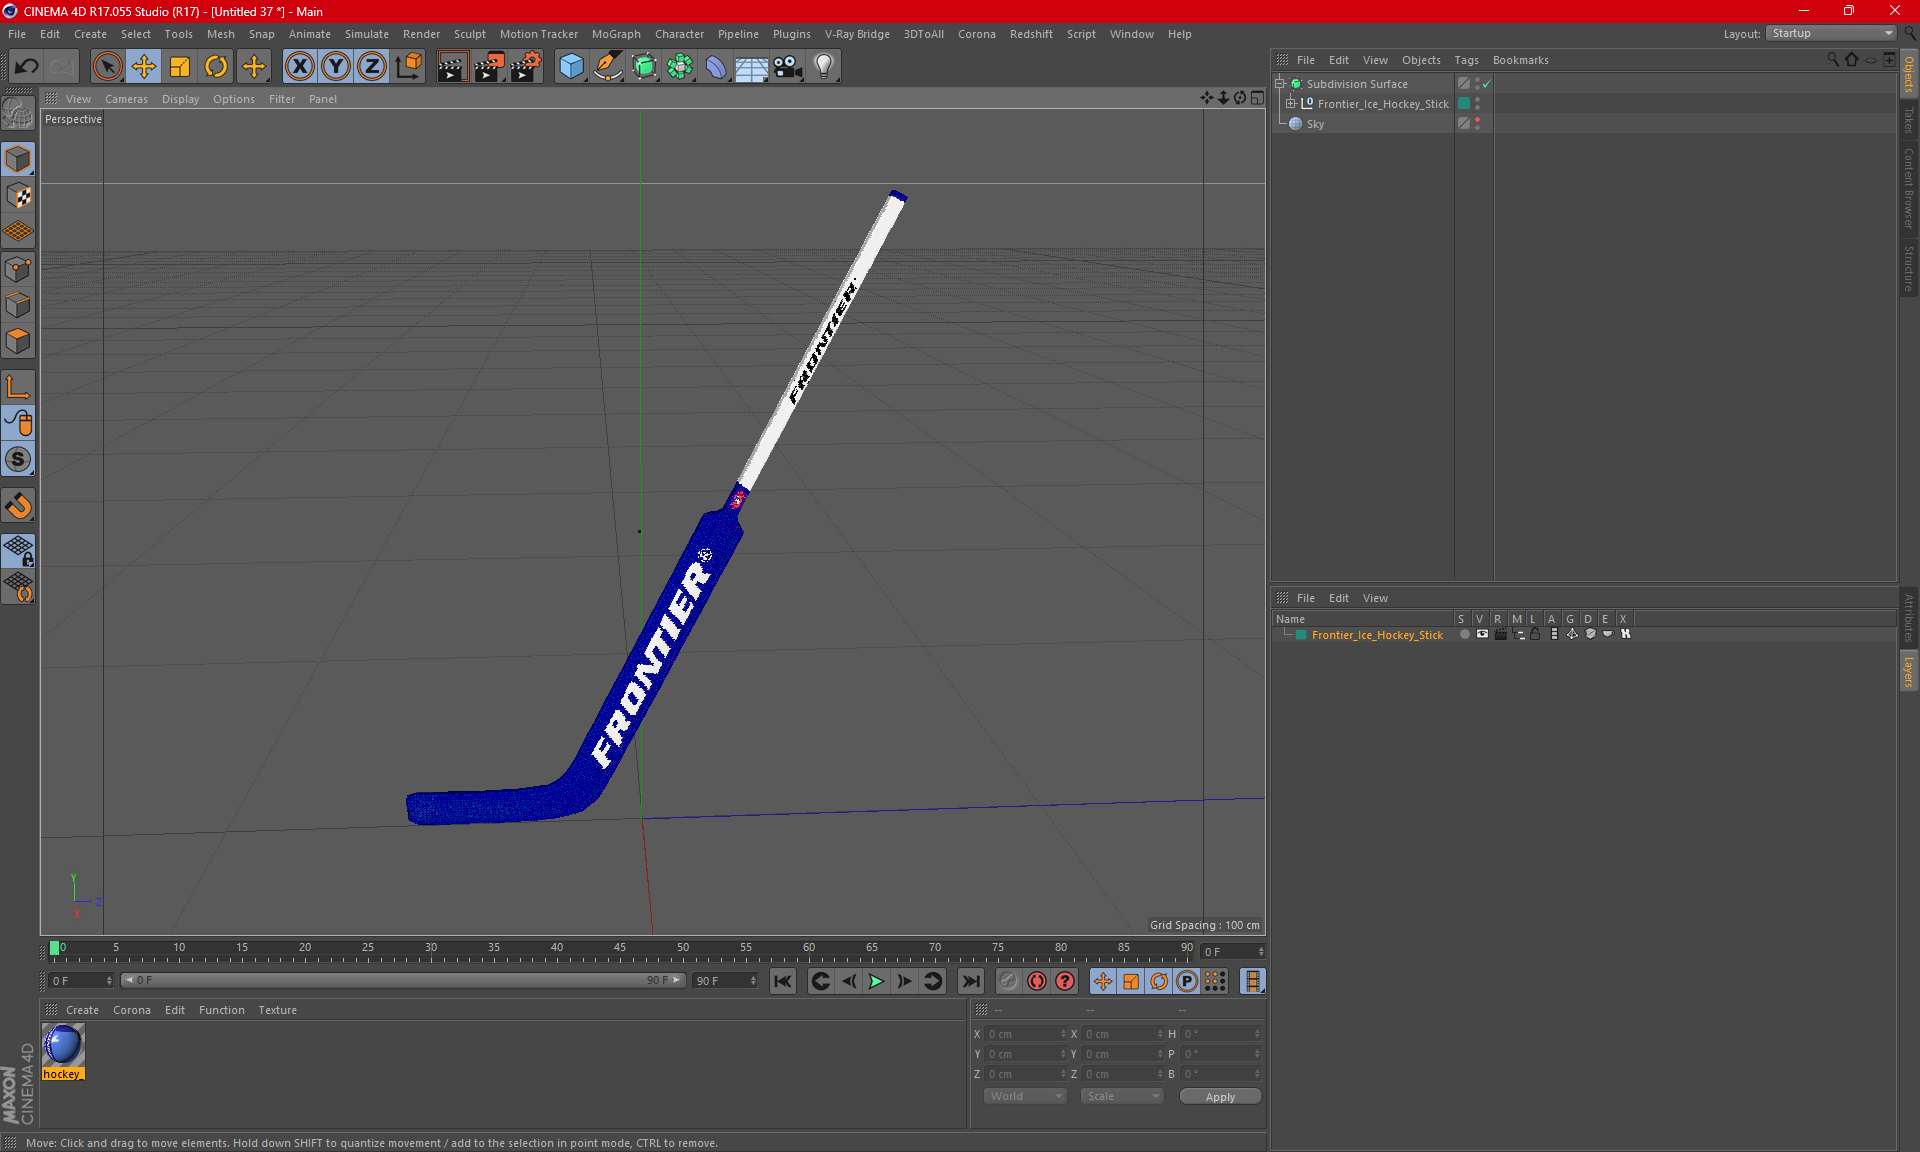The height and width of the screenshot is (1152, 1920).
Task: Toggle X axis lock
Action: pos(299,67)
